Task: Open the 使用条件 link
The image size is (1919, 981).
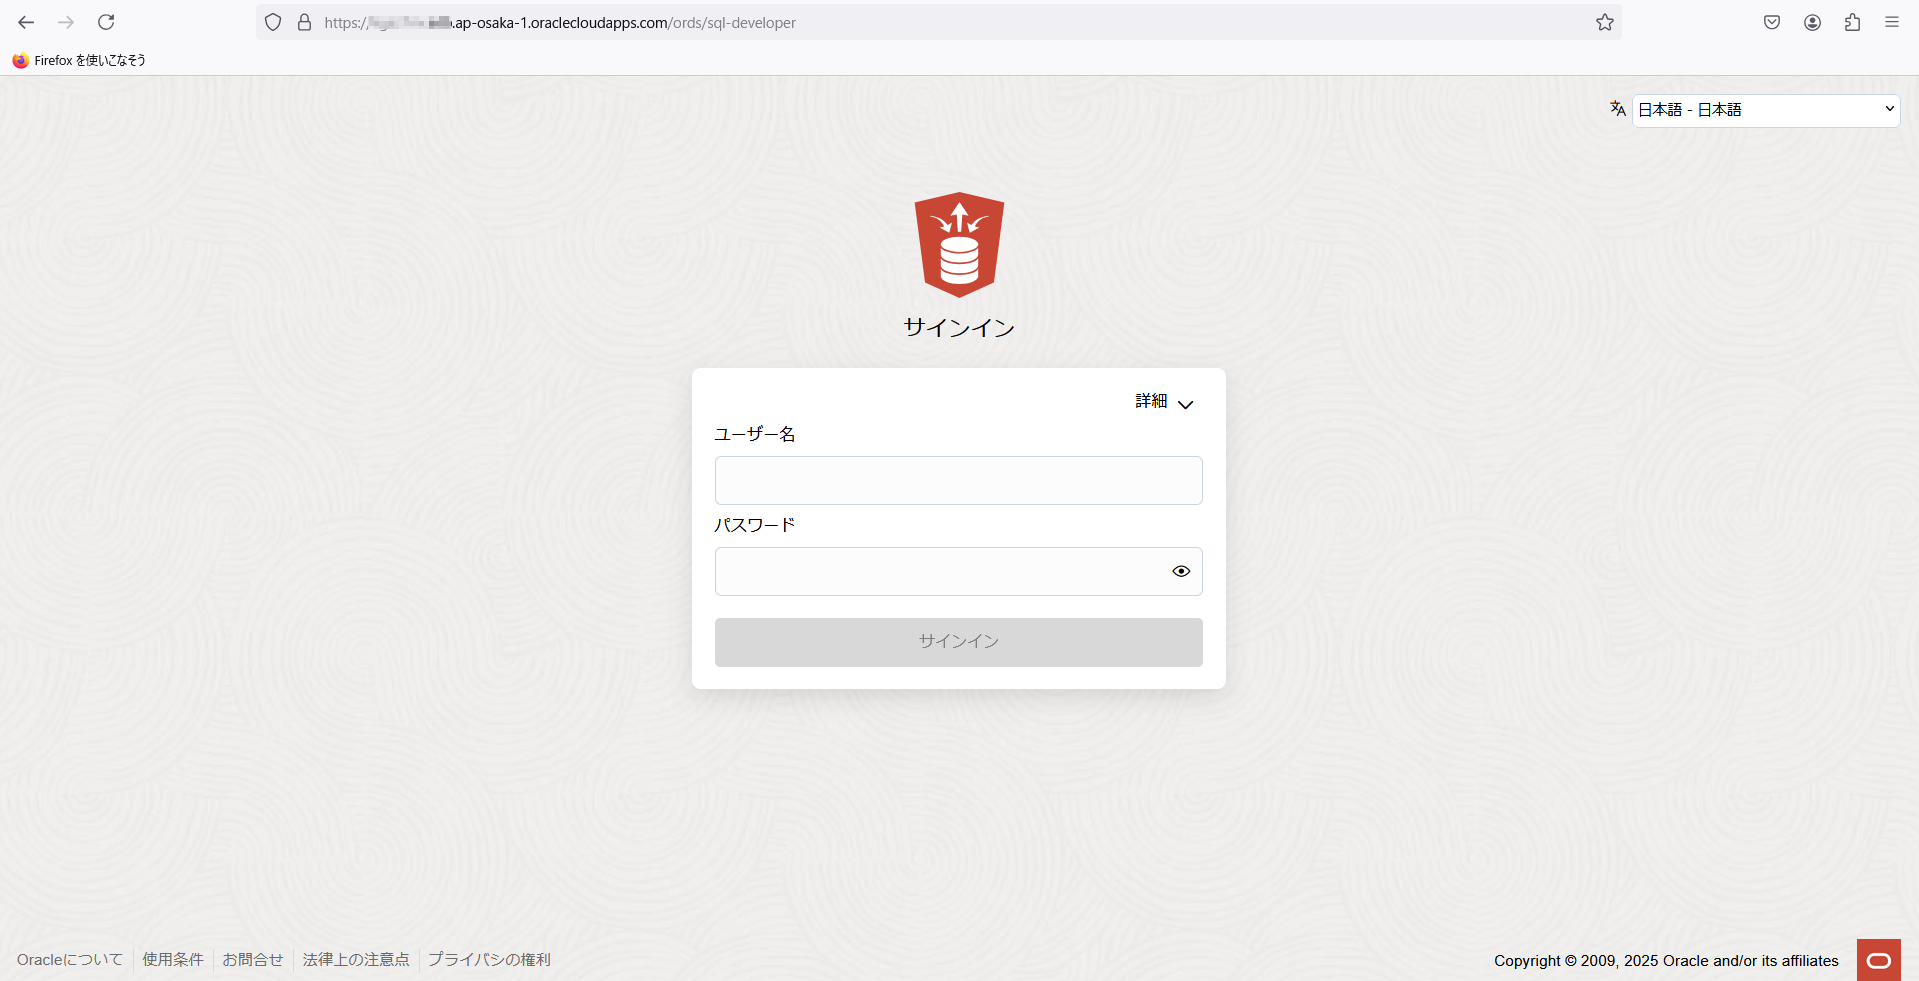Action: (x=173, y=960)
